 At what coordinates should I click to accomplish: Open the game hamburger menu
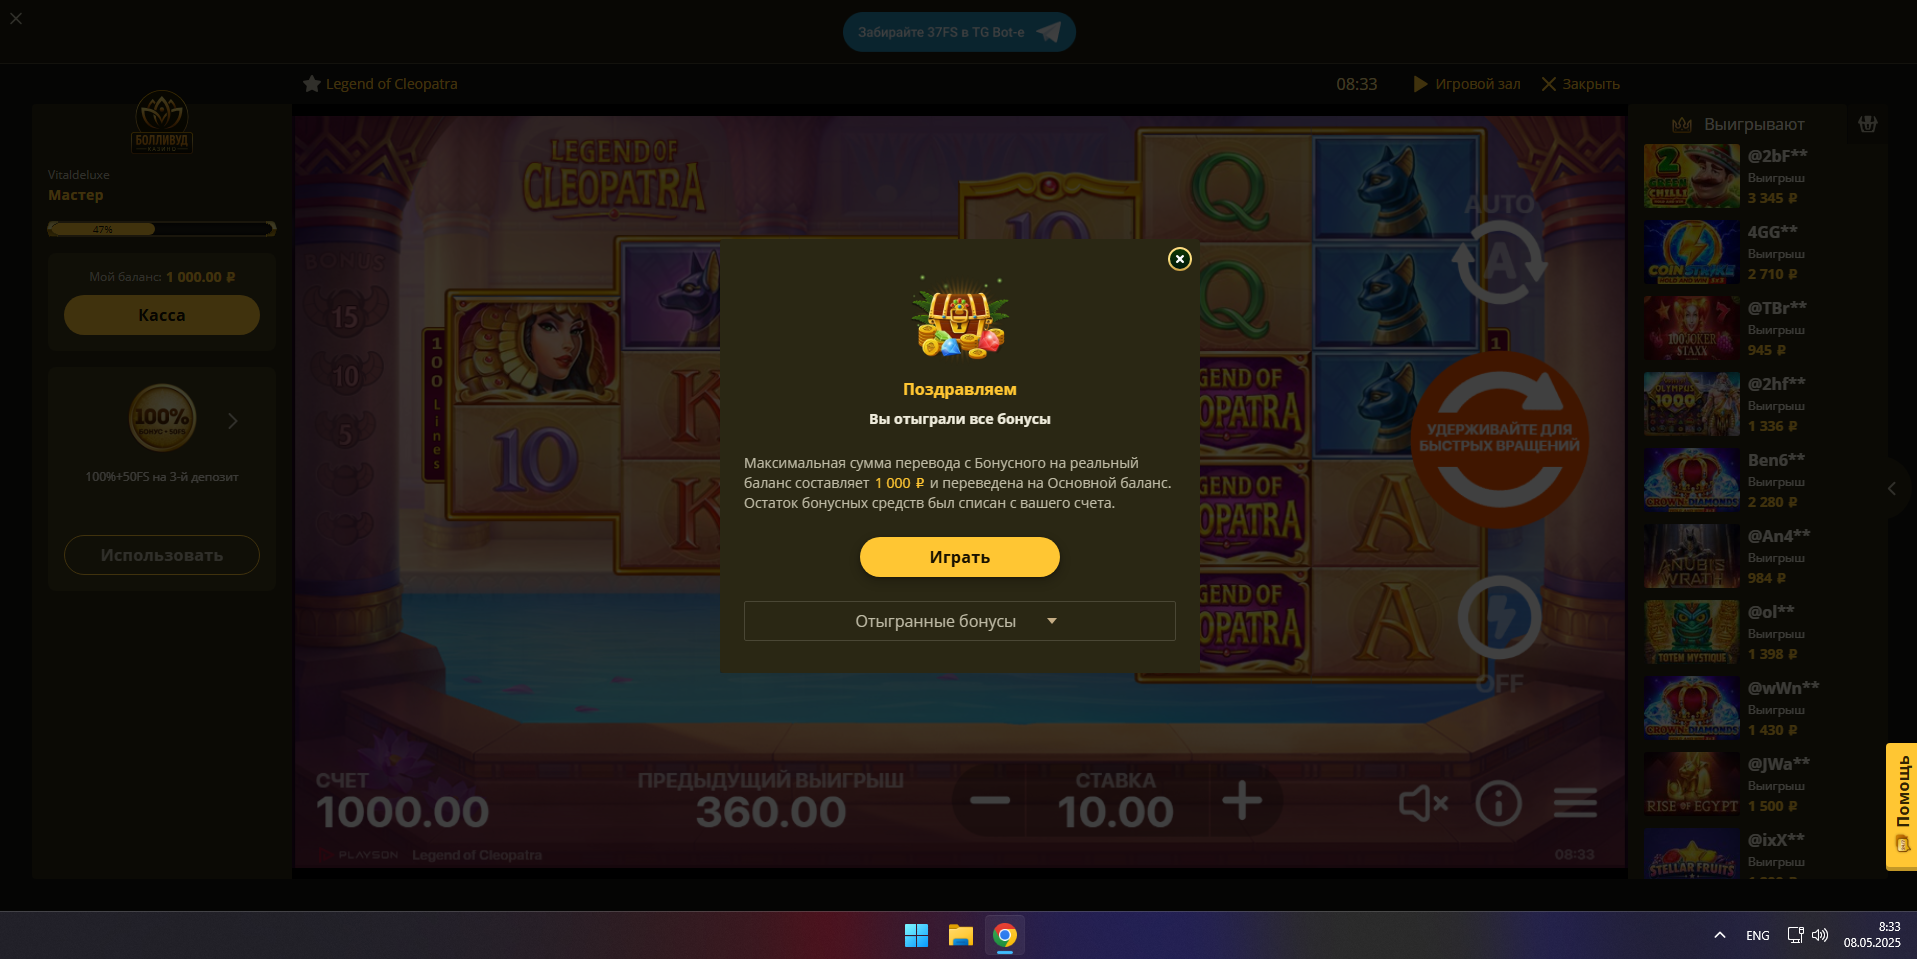[1575, 802]
